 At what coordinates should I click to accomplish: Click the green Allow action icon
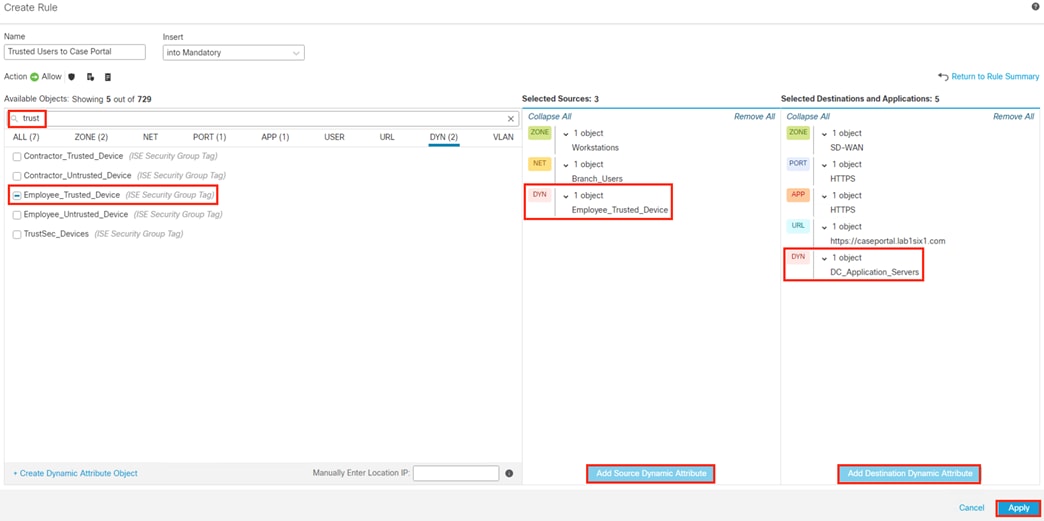[x=35, y=77]
